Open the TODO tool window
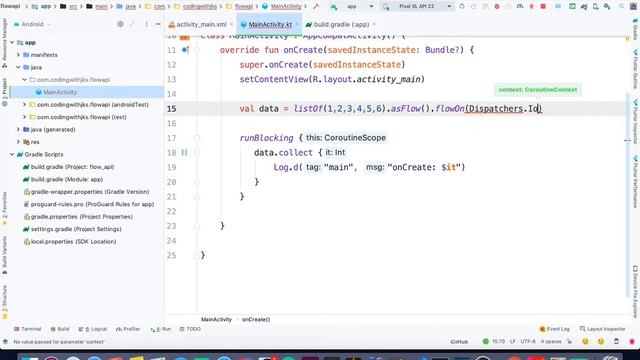Image resolution: width=640 pixels, height=360 pixels. 190,329
